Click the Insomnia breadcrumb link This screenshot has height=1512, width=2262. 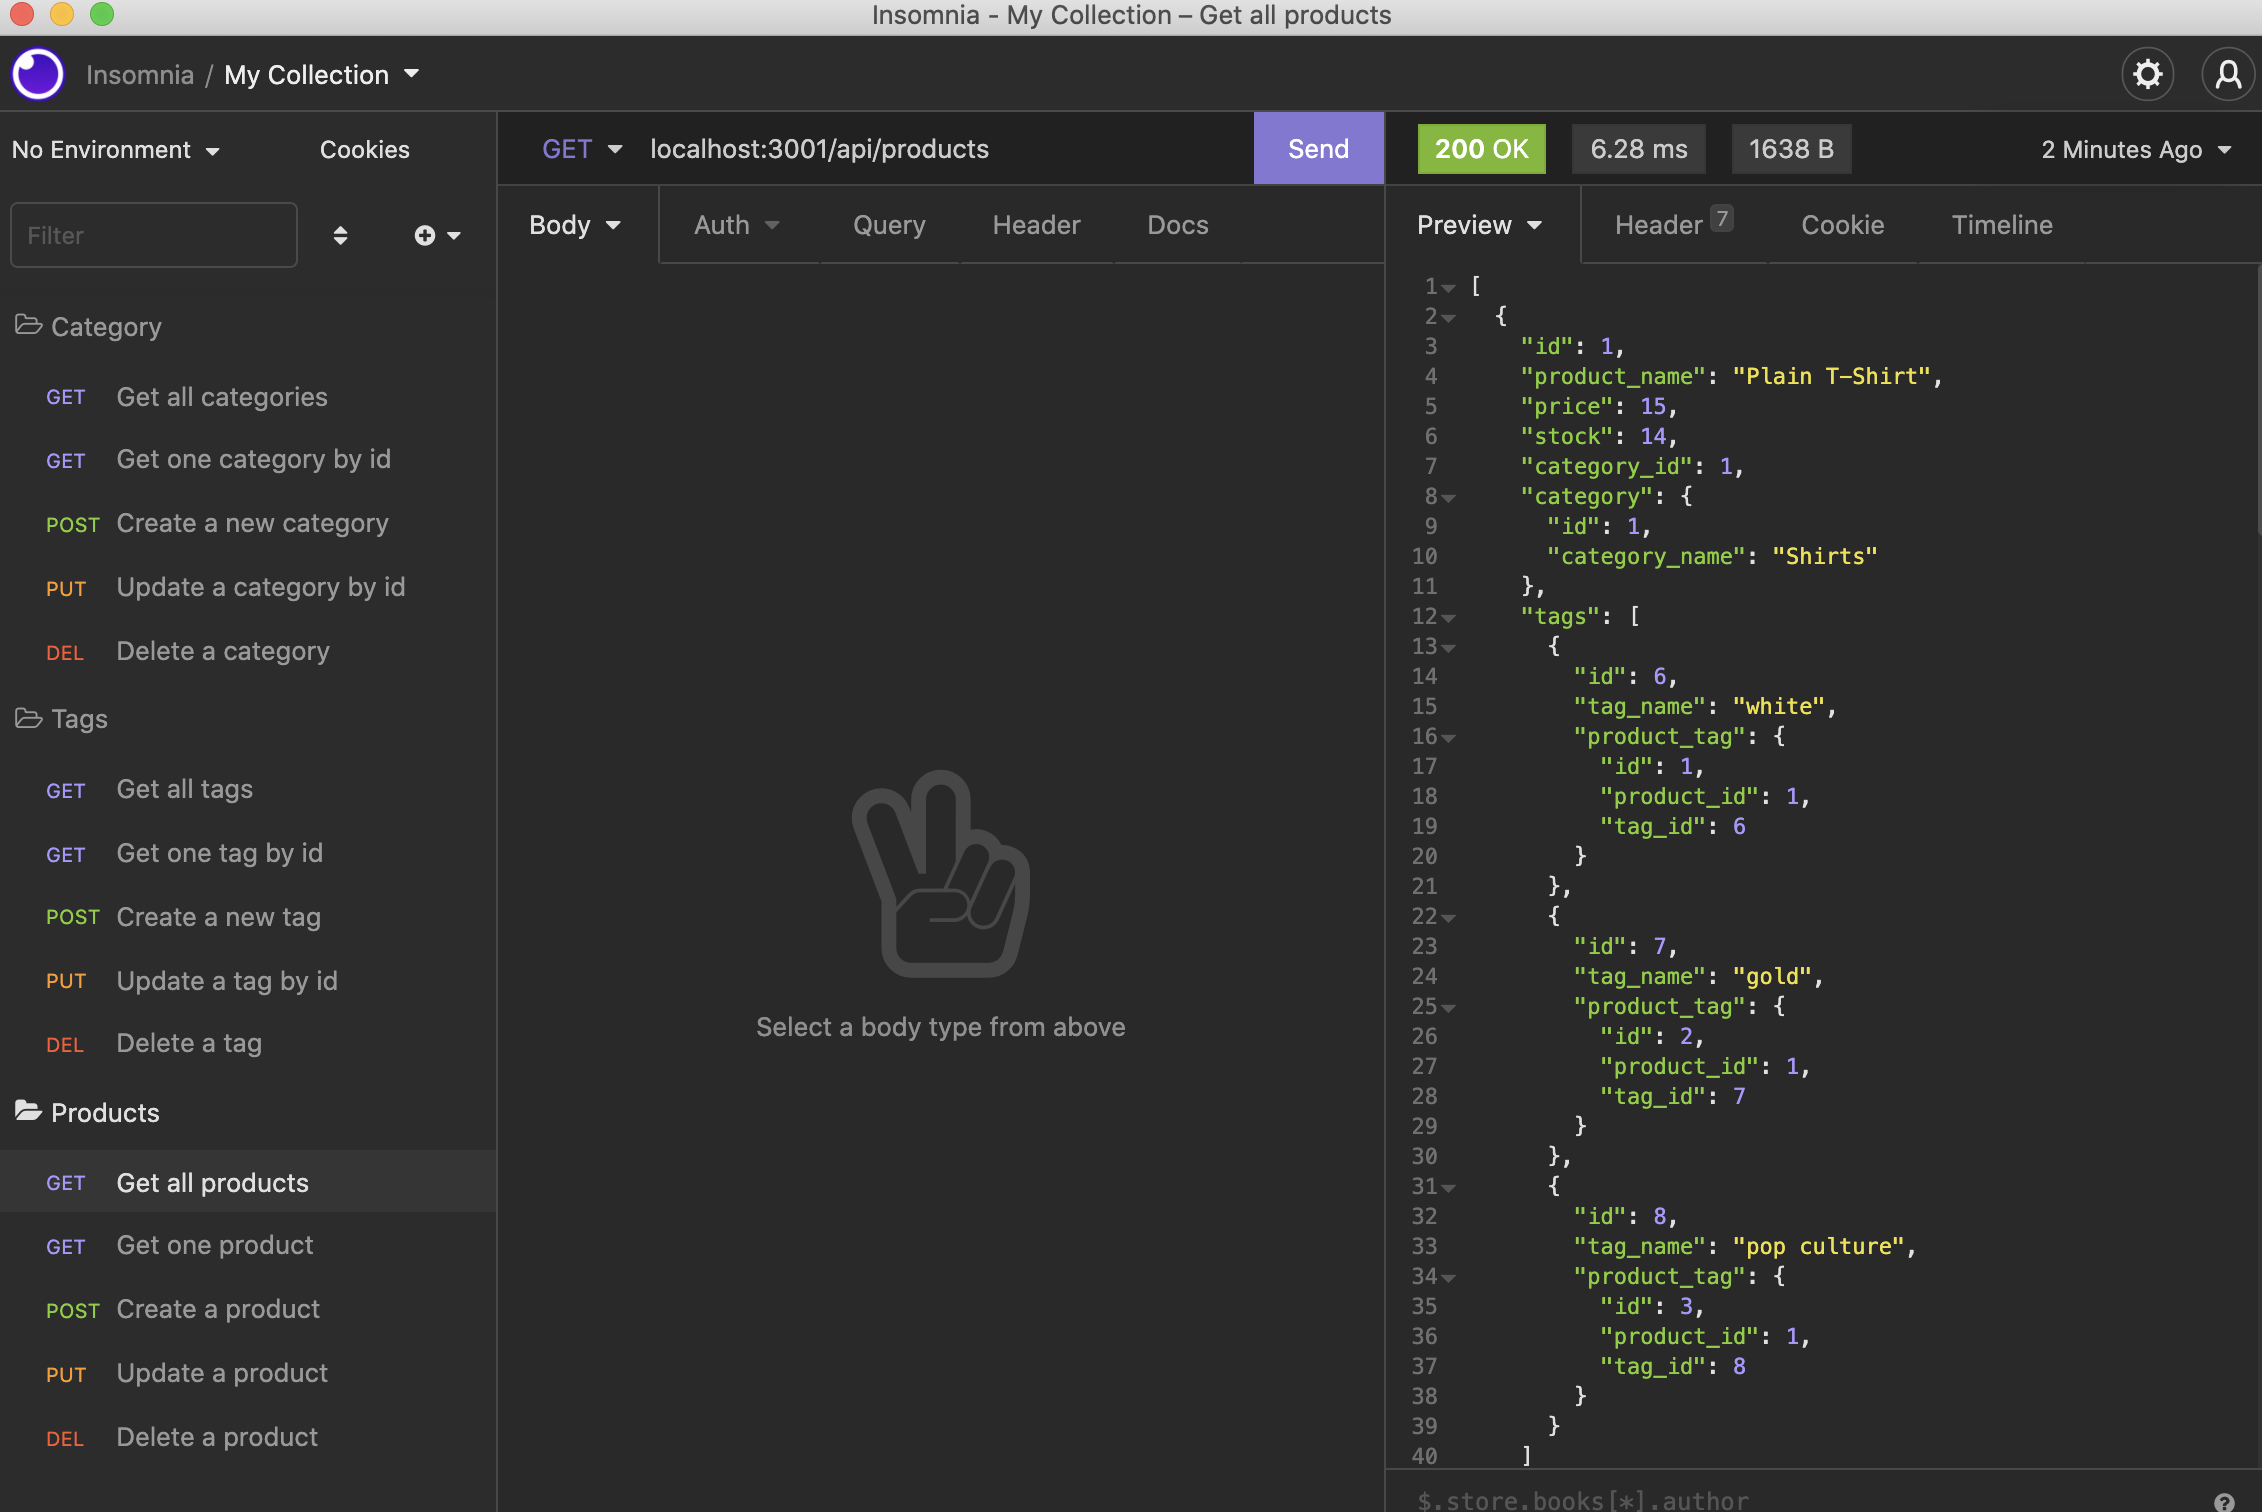140,75
